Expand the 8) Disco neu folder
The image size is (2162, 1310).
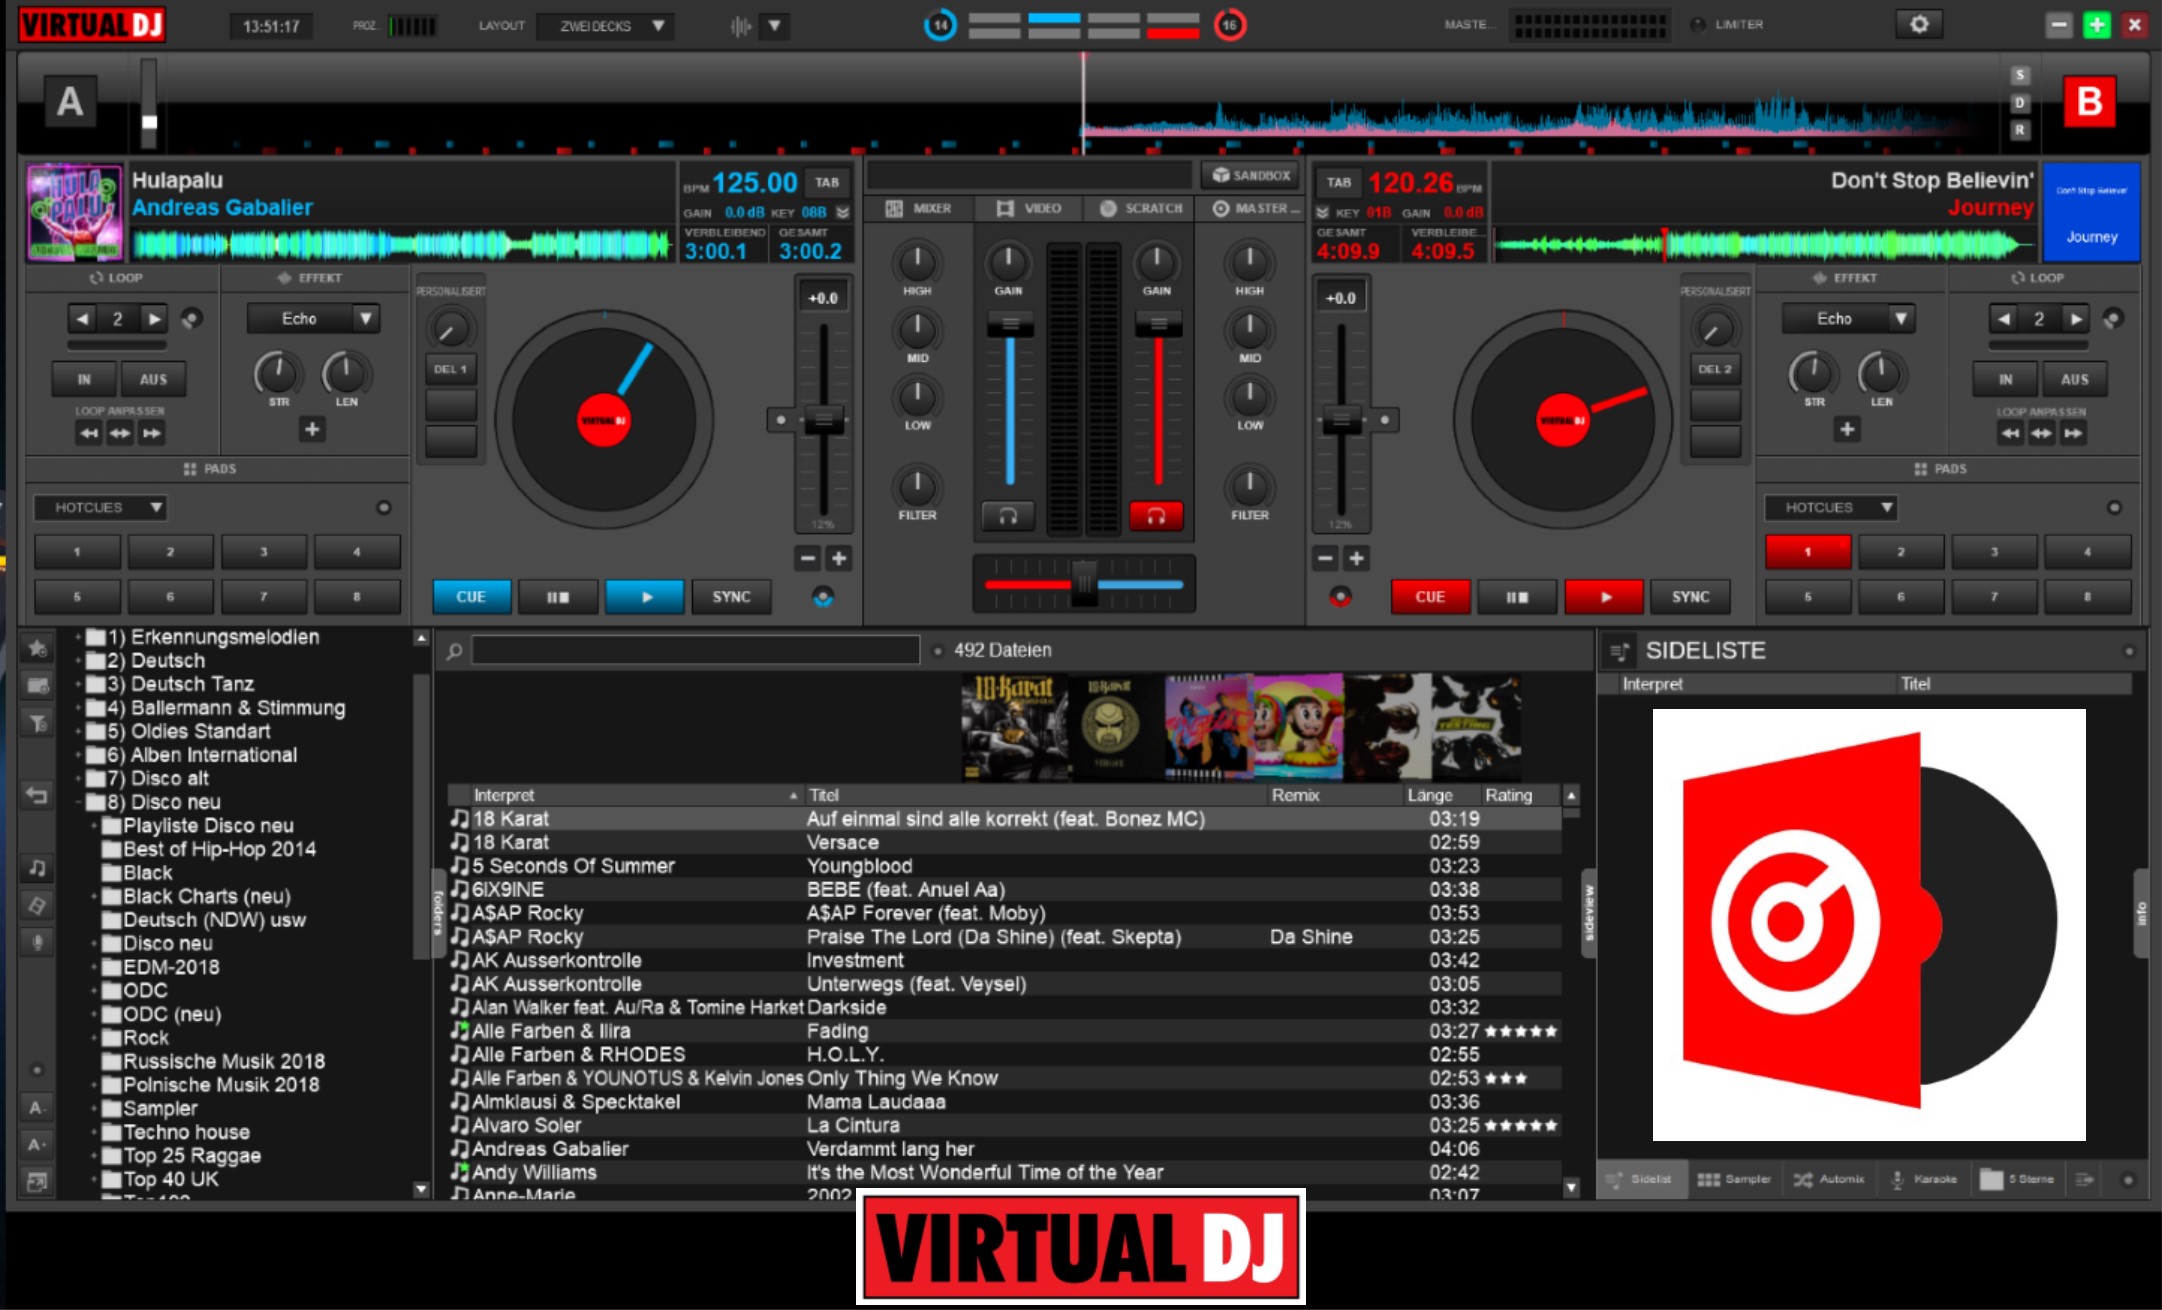pos(78,802)
